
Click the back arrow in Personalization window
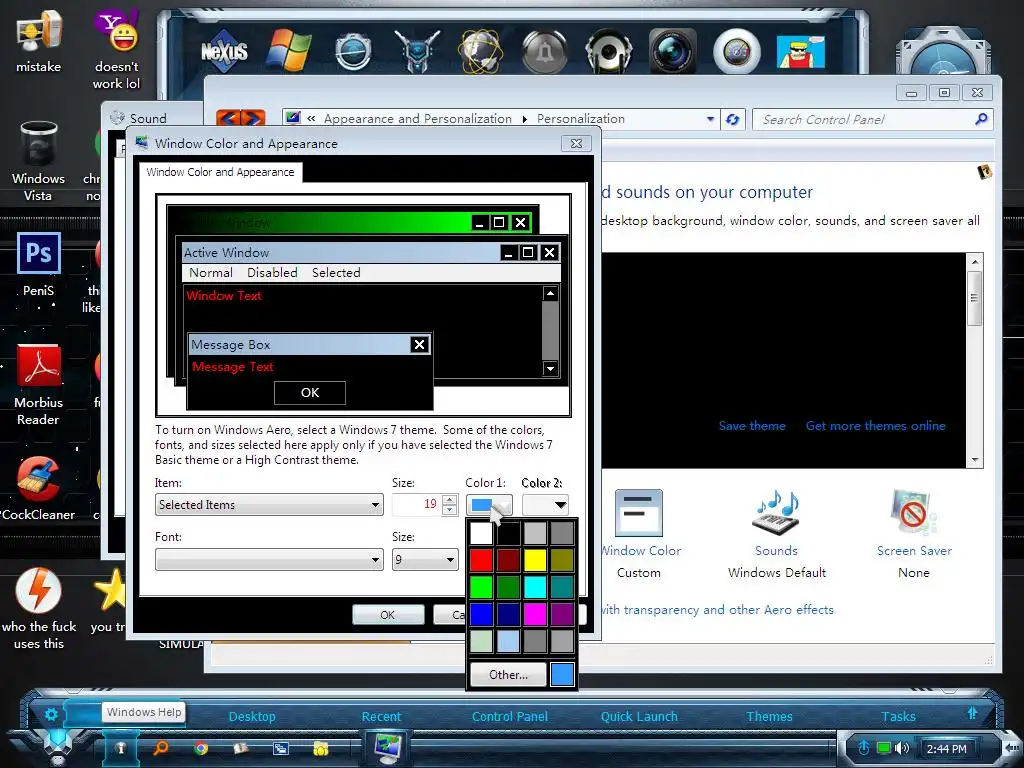click(229, 119)
